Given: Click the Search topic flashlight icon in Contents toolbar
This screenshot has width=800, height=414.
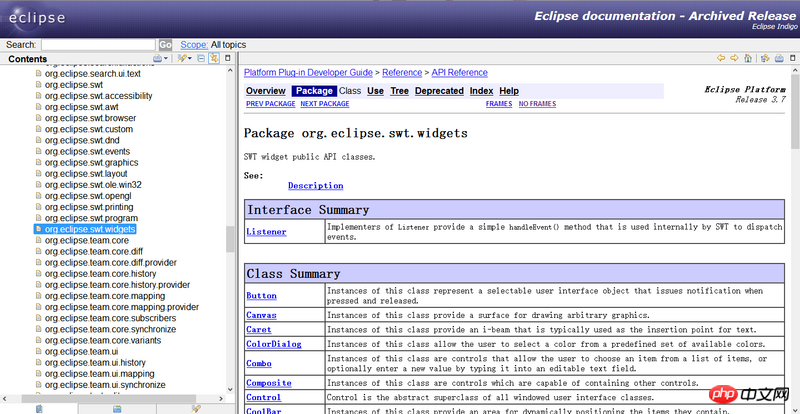Looking at the screenshot, I should [x=182, y=59].
